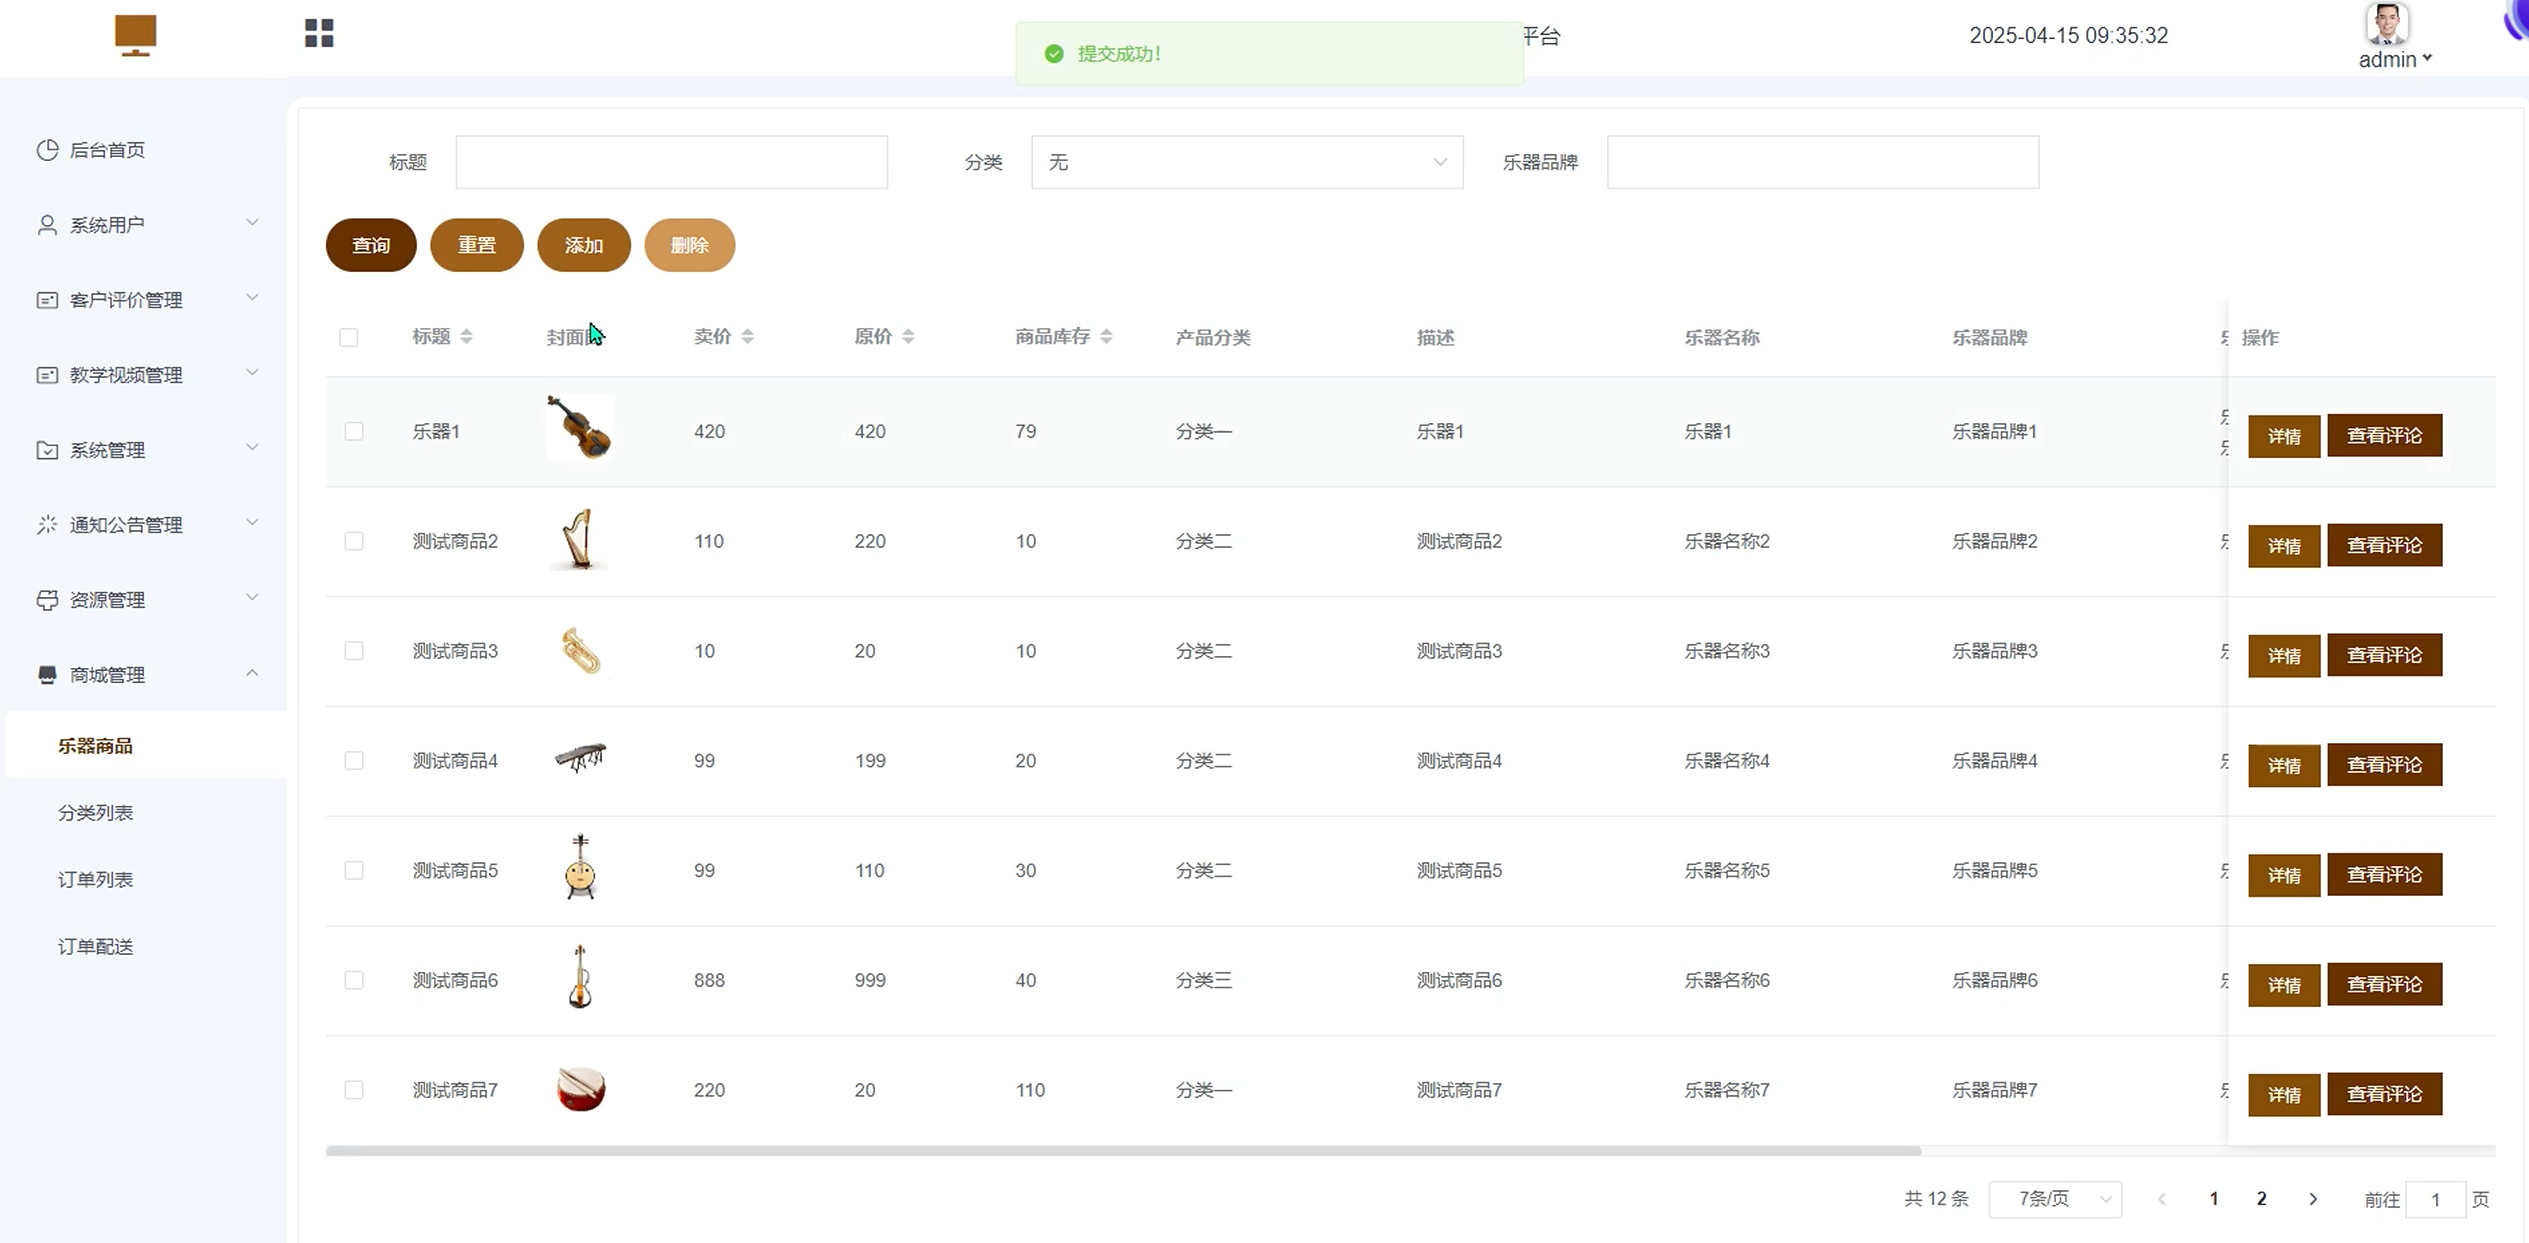Tick the select-all header checkbox

point(348,338)
